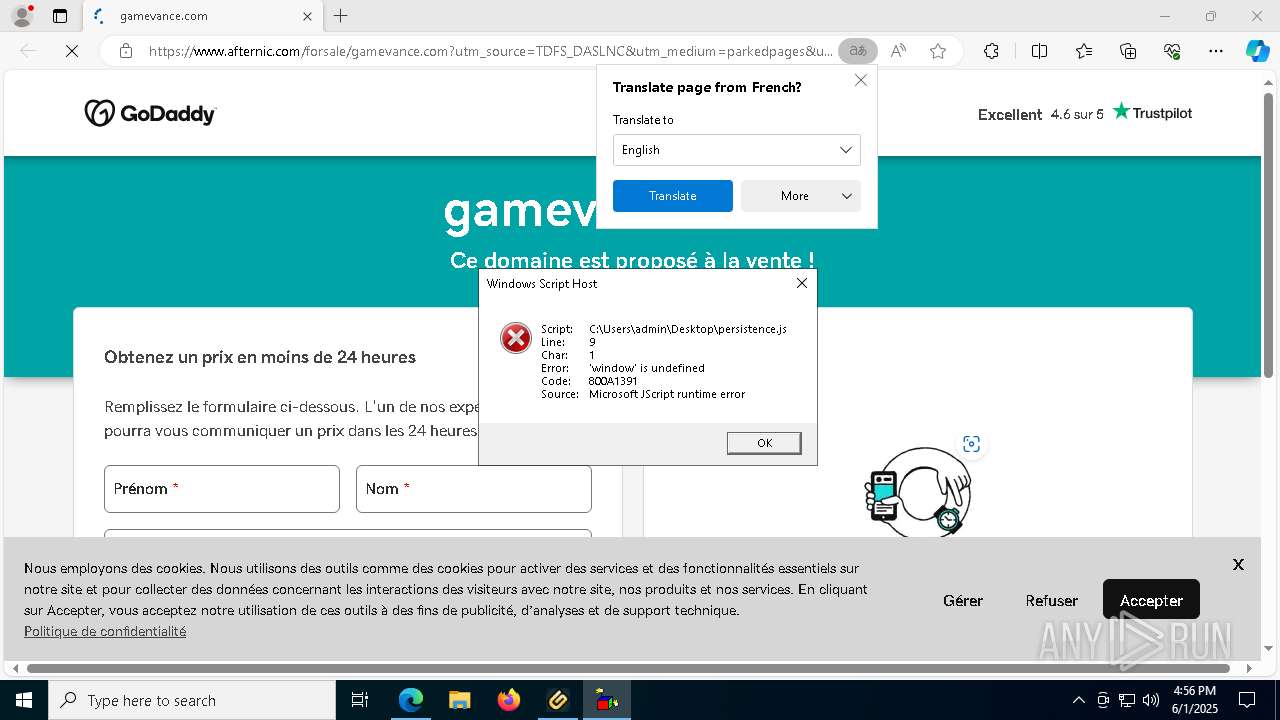Open the network tray icon

click(x=1127, y=700)
